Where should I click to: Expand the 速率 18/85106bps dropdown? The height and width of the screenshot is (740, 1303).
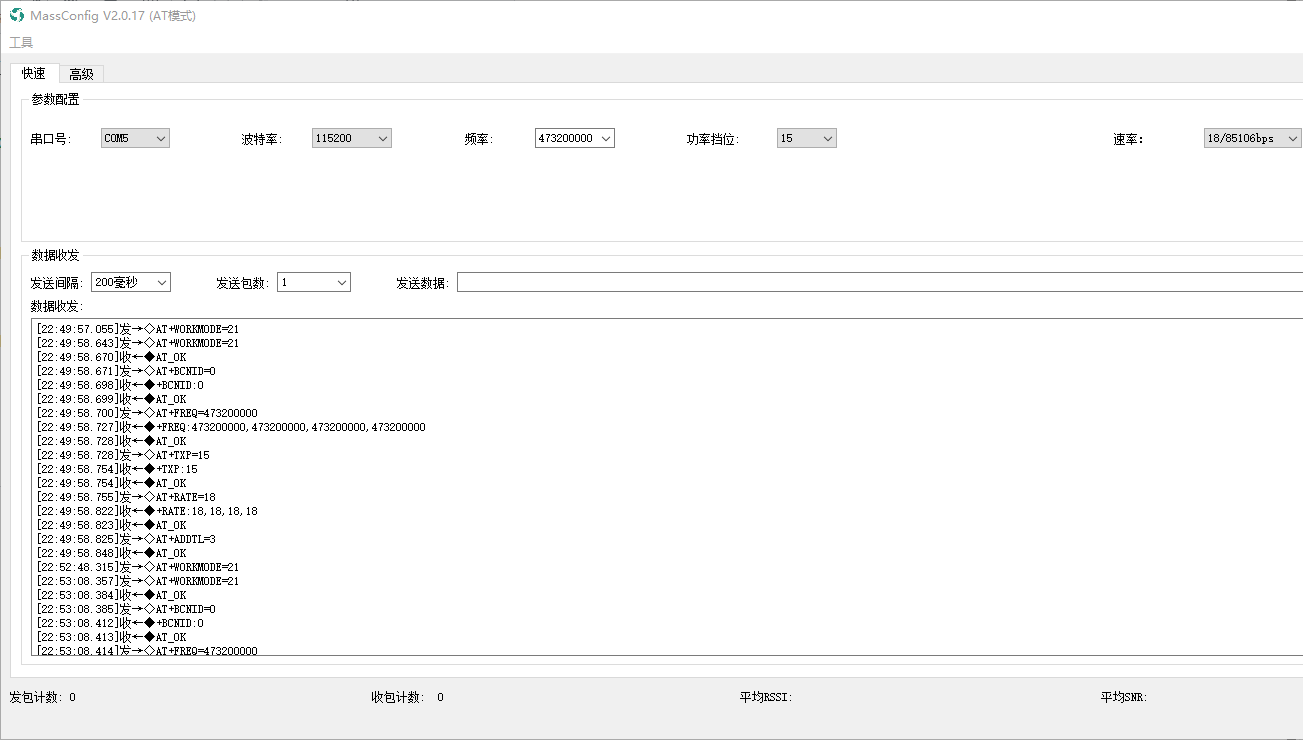[1253, 138]
